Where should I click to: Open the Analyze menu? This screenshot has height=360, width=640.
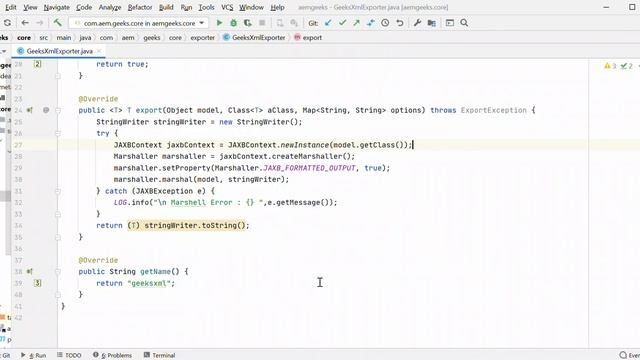pos(110,7)
